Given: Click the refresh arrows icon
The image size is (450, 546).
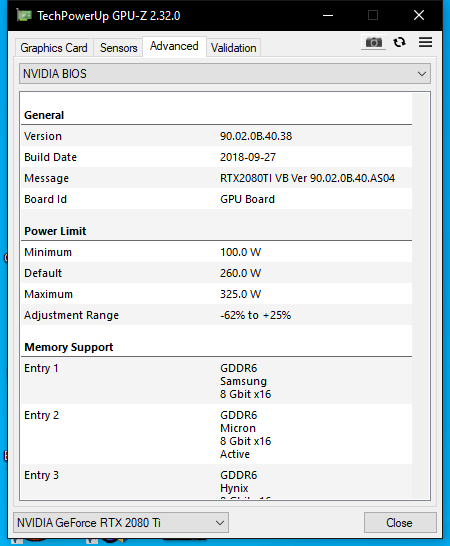Looking at the screenshot, I should [399, 42].
